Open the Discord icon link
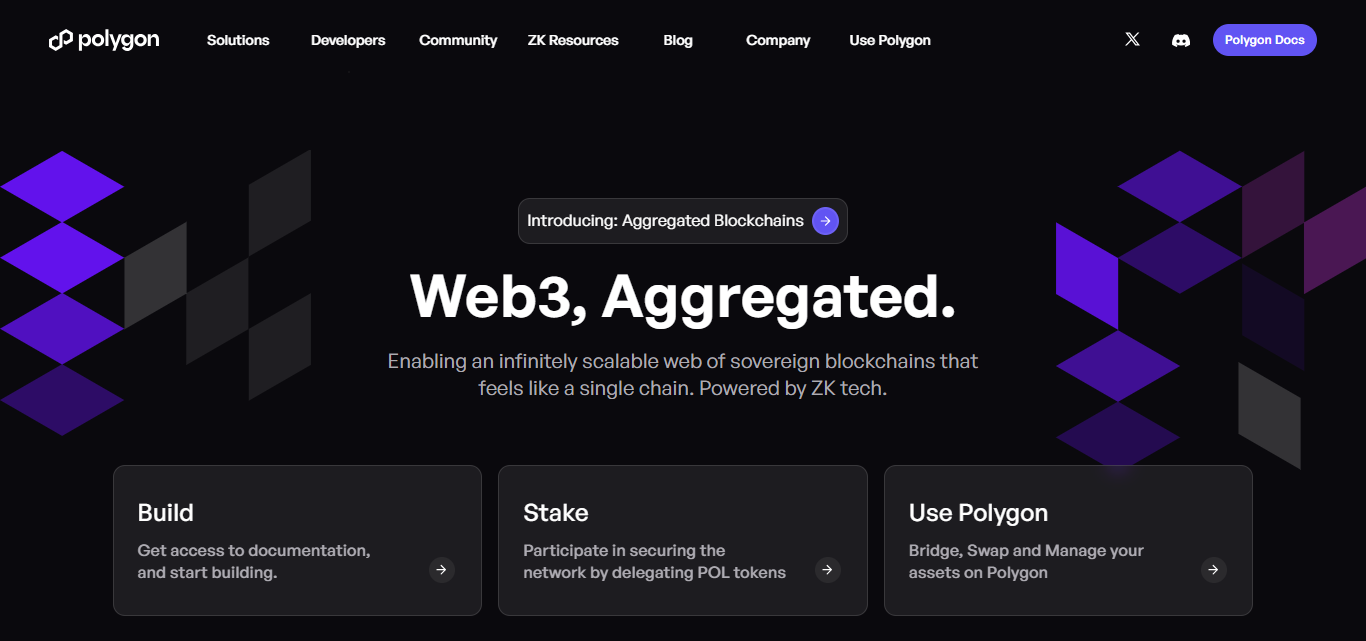 tap(1181, 40)
